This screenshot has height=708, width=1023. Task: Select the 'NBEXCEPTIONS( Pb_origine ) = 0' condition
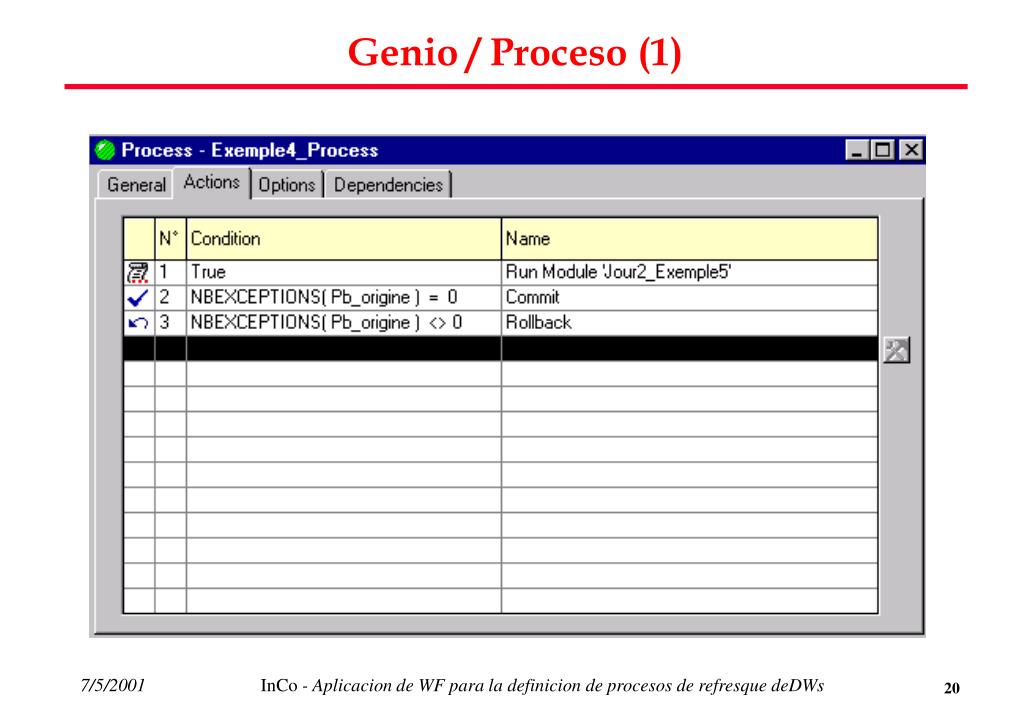[344, 298]
